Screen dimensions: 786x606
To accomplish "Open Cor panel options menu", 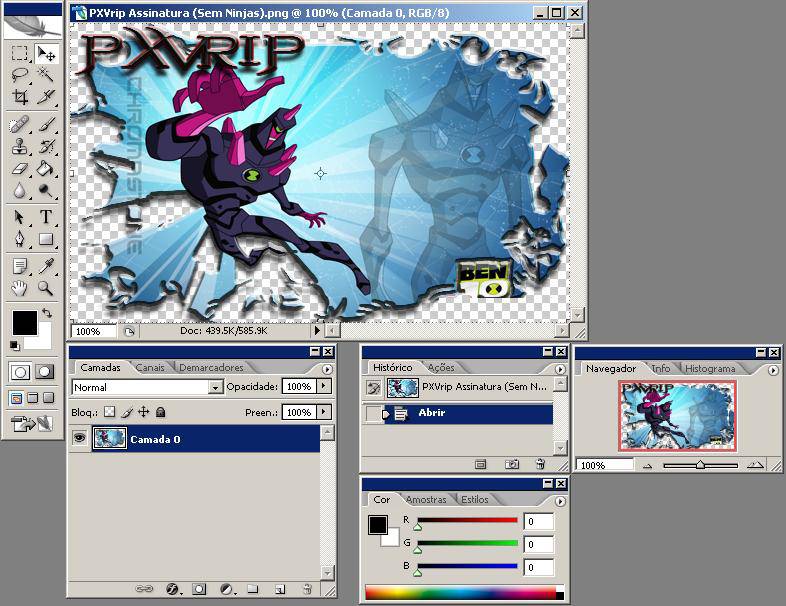I will 560,501.
